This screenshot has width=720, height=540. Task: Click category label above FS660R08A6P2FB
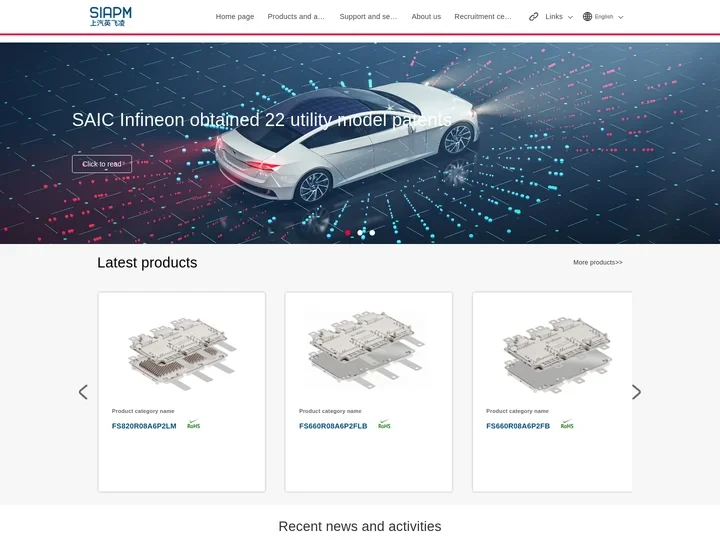point(518,411)
